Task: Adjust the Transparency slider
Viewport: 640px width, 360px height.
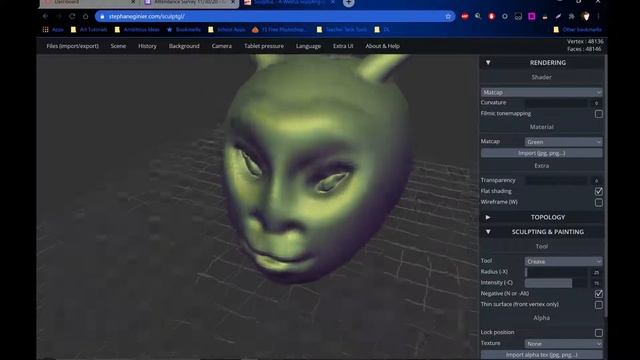Action: (x=556, y=180)
